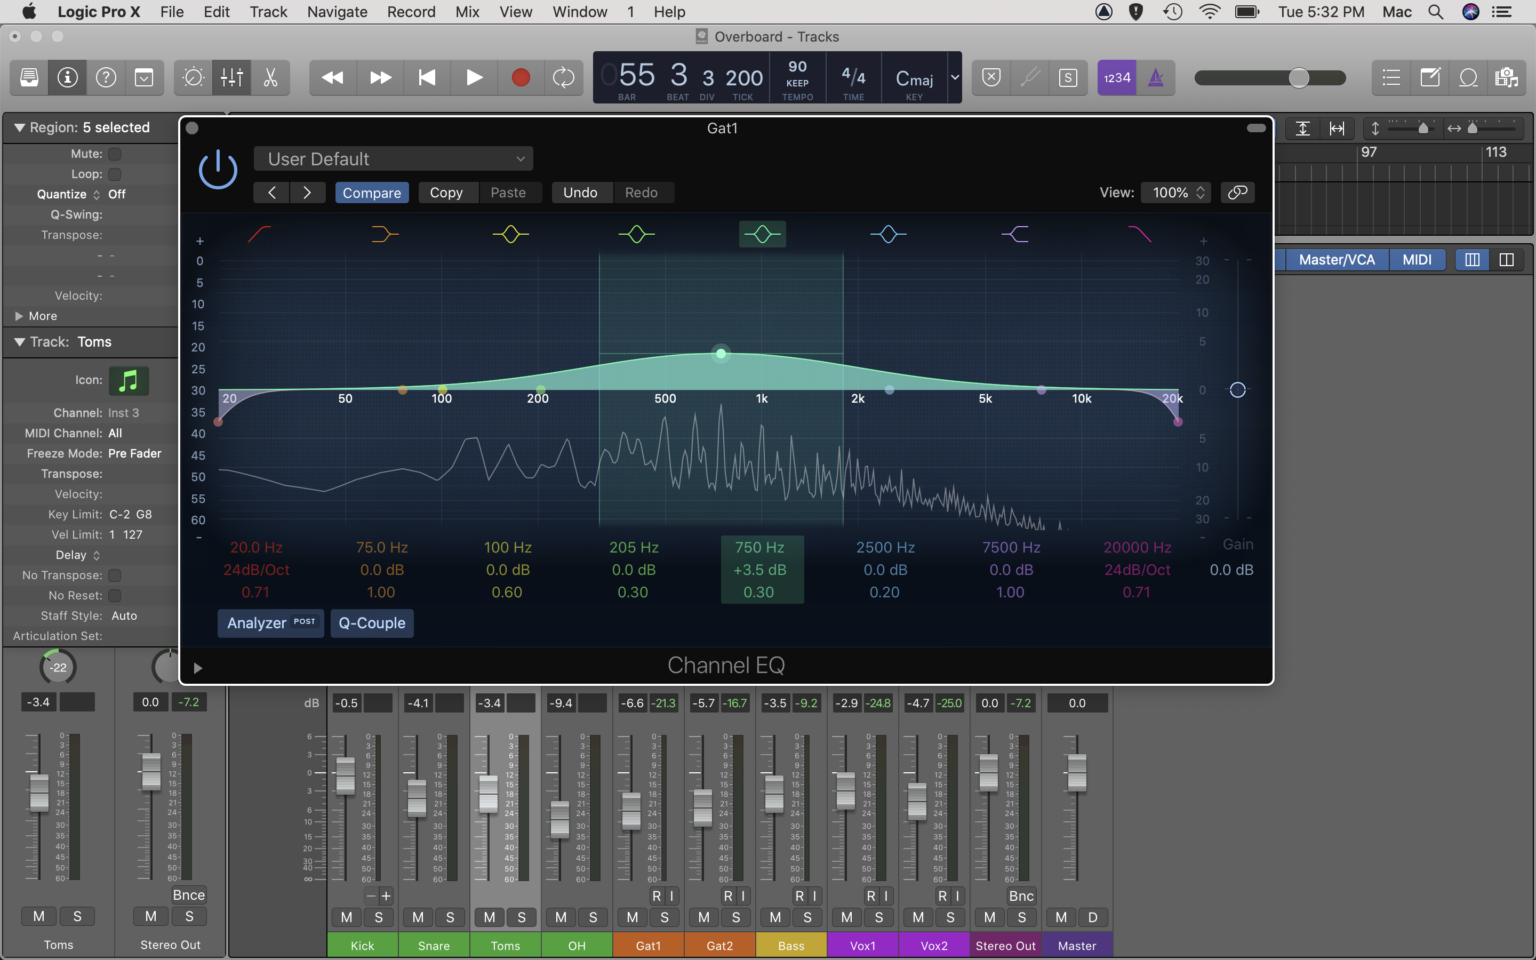Switch to the MIDI tab
Viewport: 1536px width, 960px height.
(x=1417, y=259)
